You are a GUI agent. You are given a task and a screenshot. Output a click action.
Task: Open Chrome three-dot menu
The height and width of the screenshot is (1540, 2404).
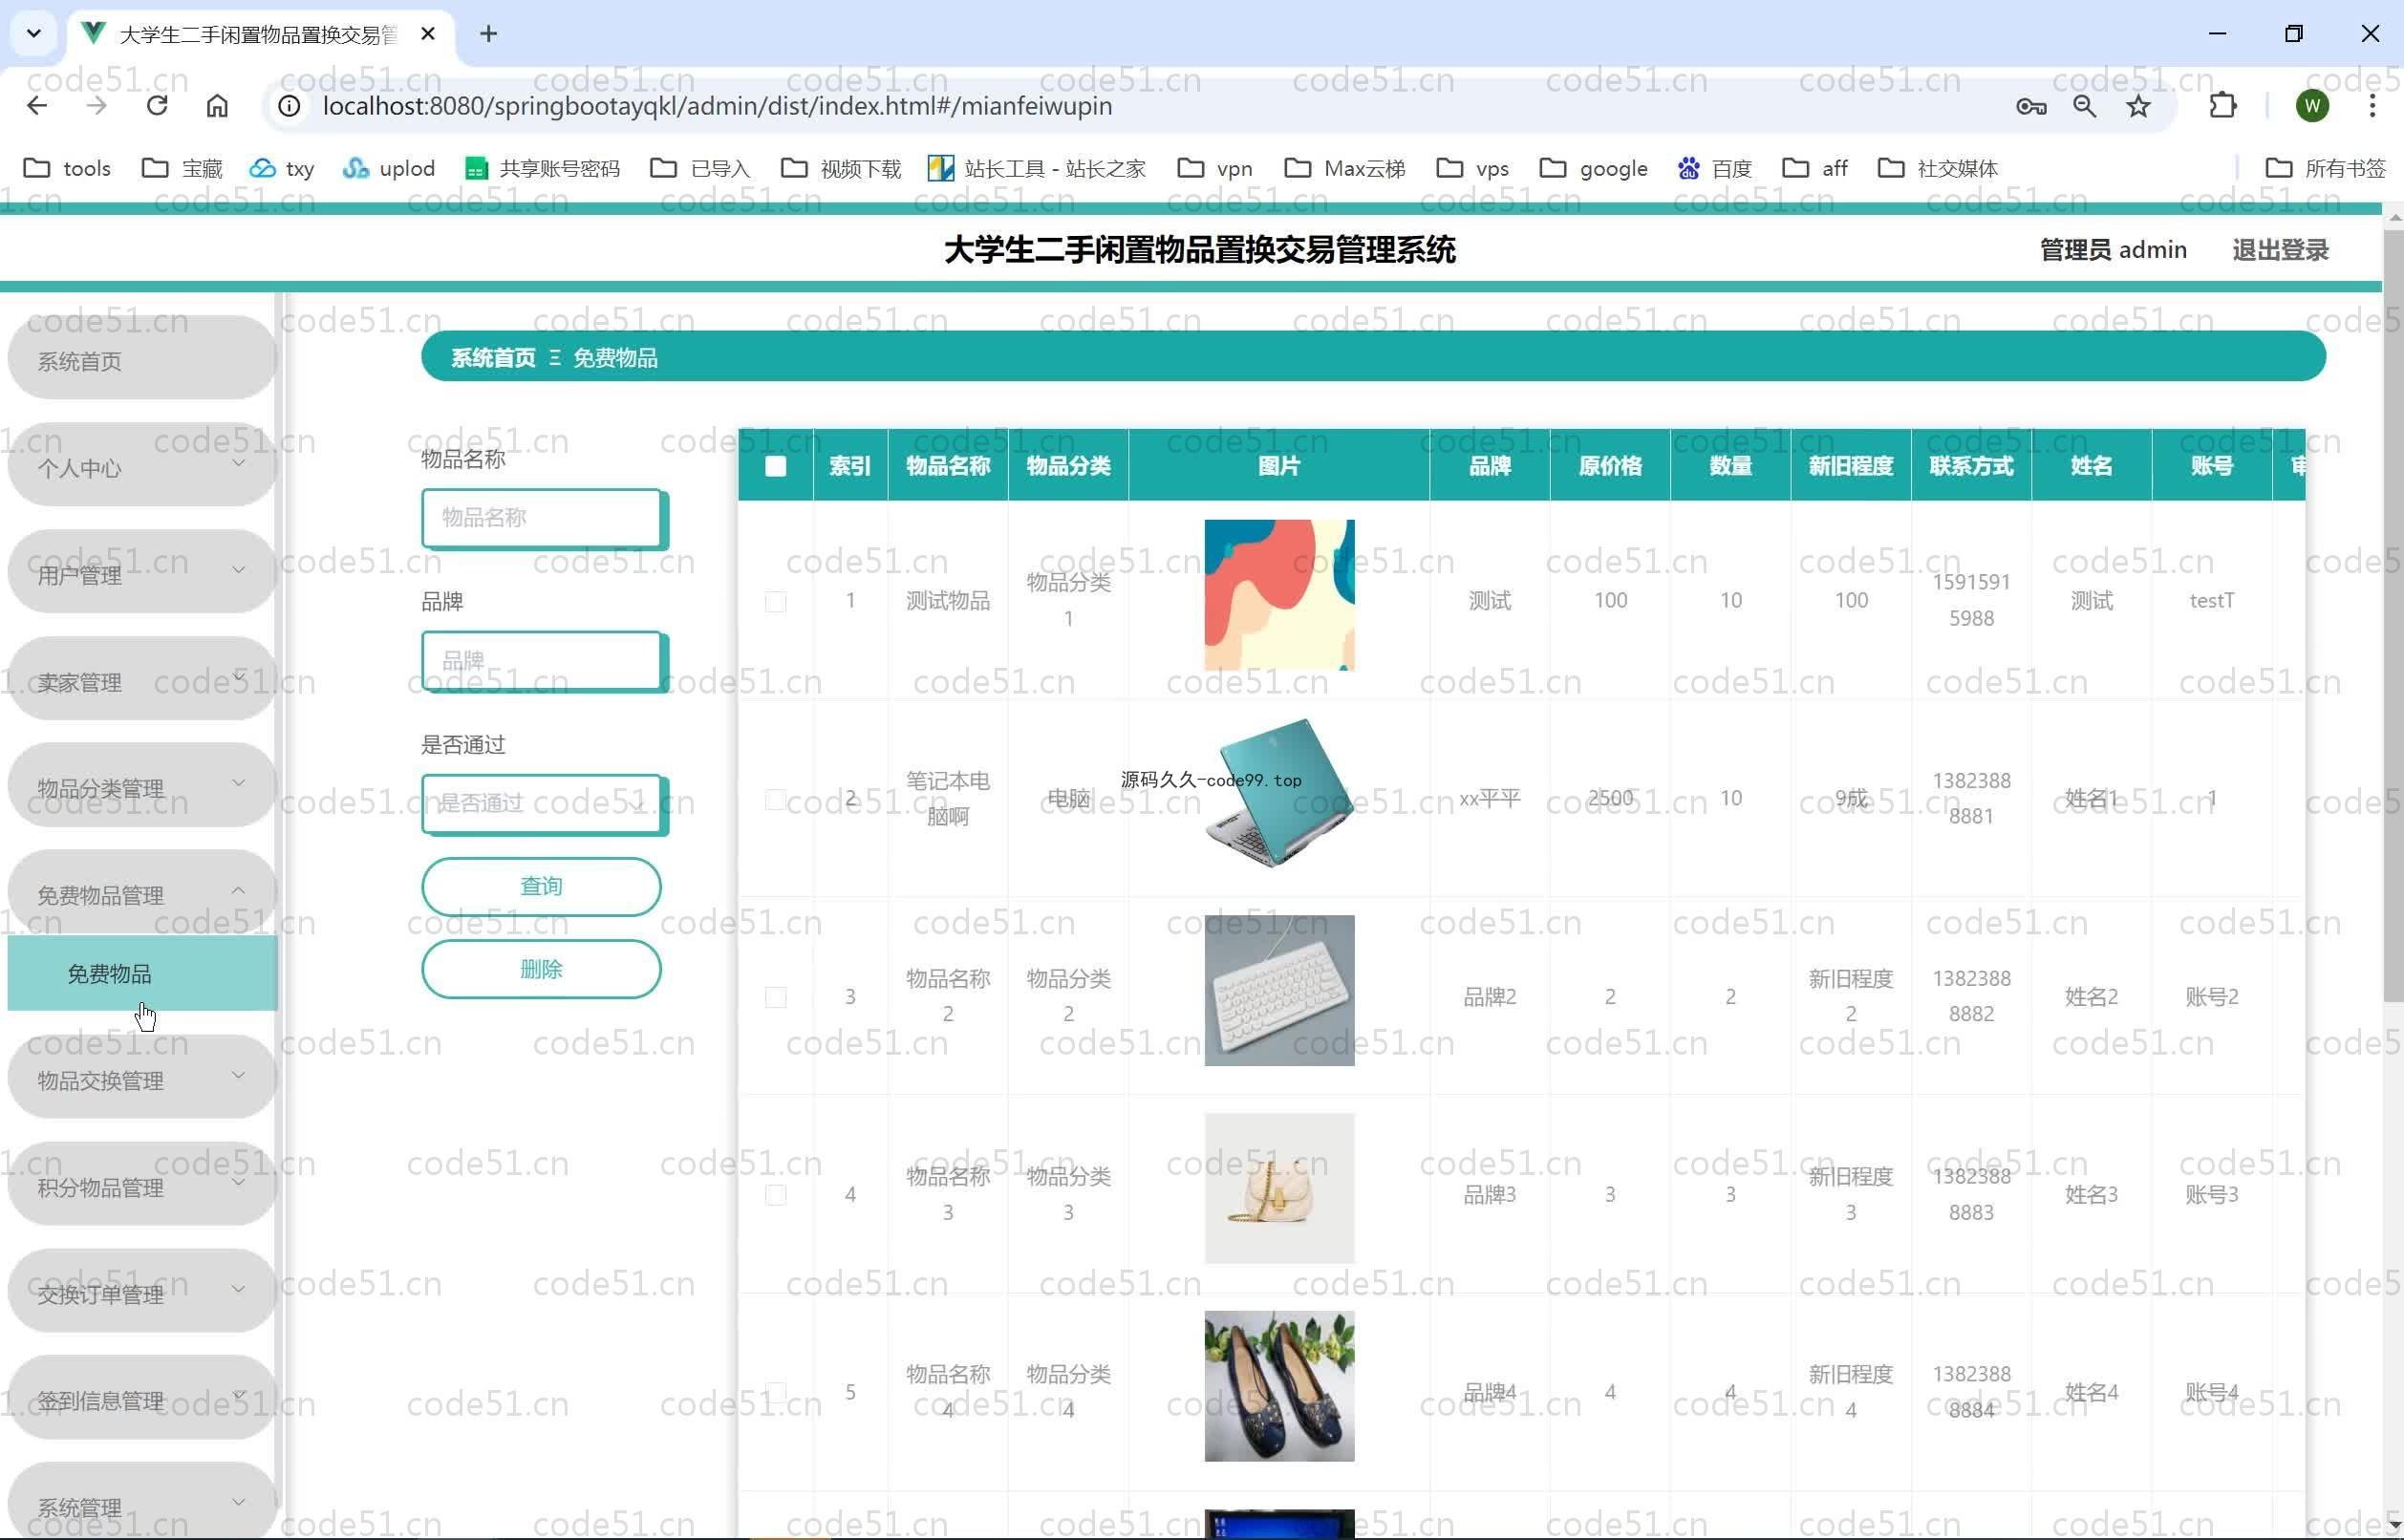2372,106
